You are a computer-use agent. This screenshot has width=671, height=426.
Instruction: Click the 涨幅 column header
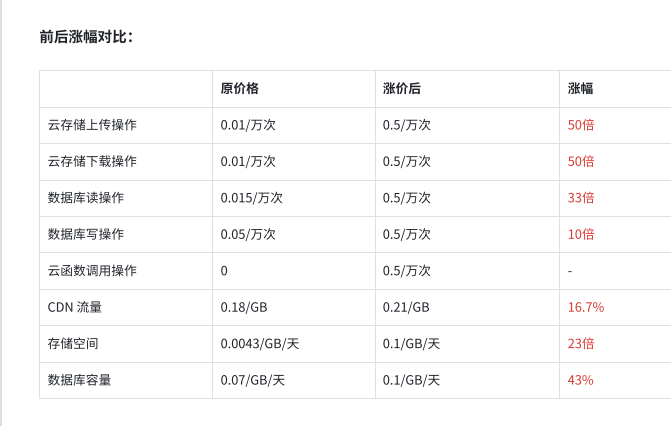pos(580,89)
